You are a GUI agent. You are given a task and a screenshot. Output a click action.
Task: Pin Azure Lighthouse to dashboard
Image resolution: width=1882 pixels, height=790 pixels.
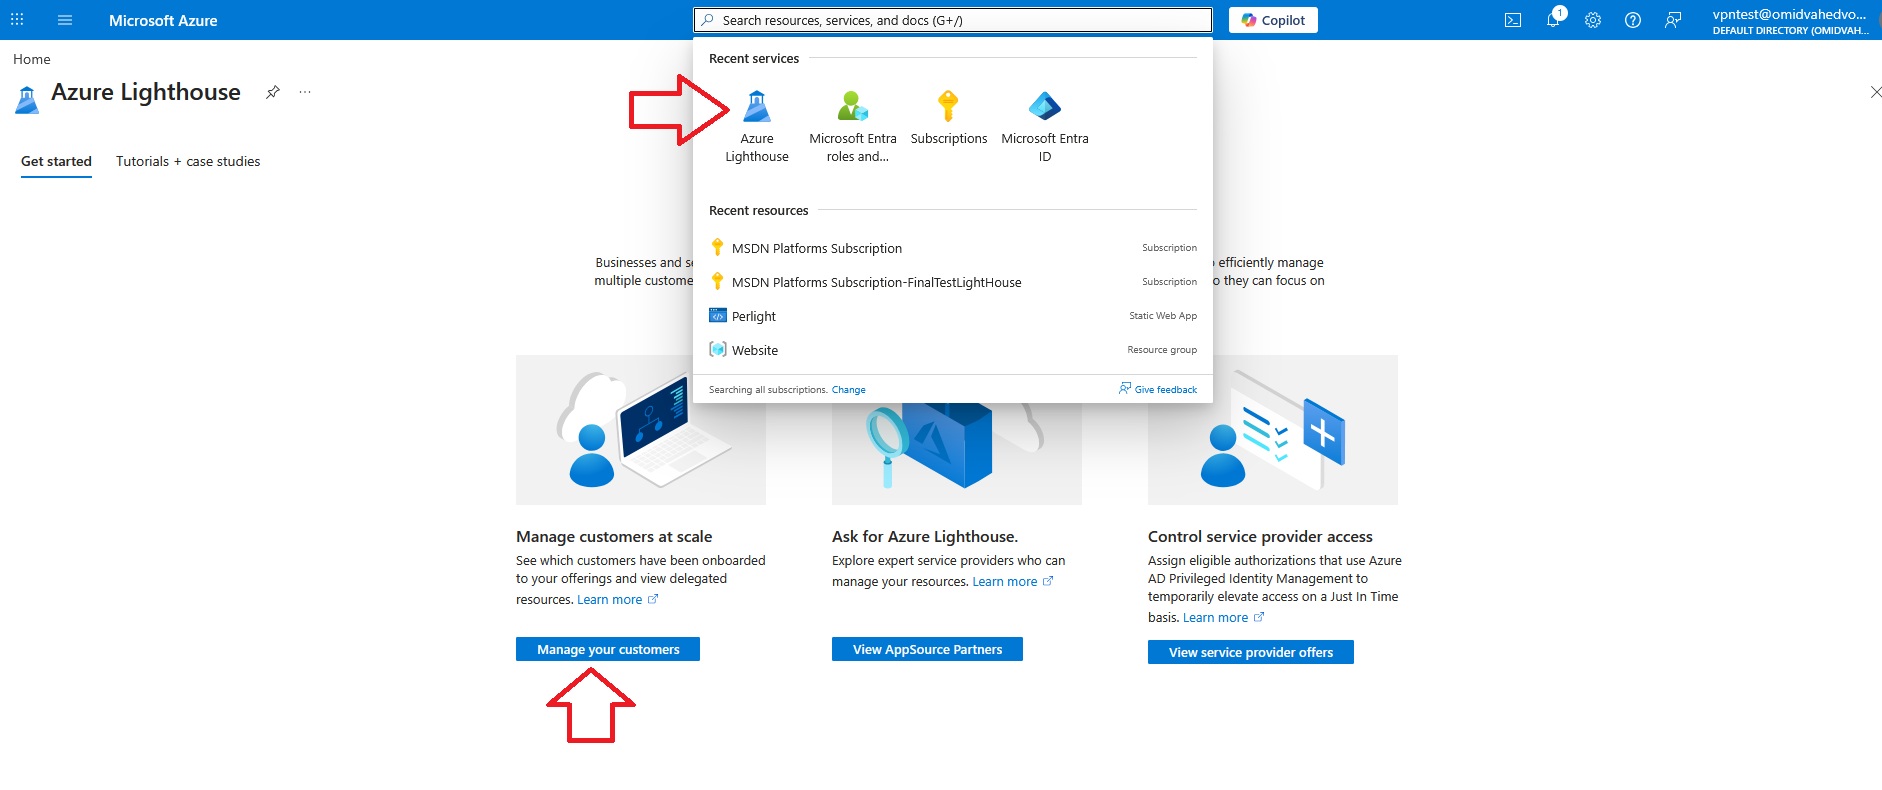(x=272, y=92)
